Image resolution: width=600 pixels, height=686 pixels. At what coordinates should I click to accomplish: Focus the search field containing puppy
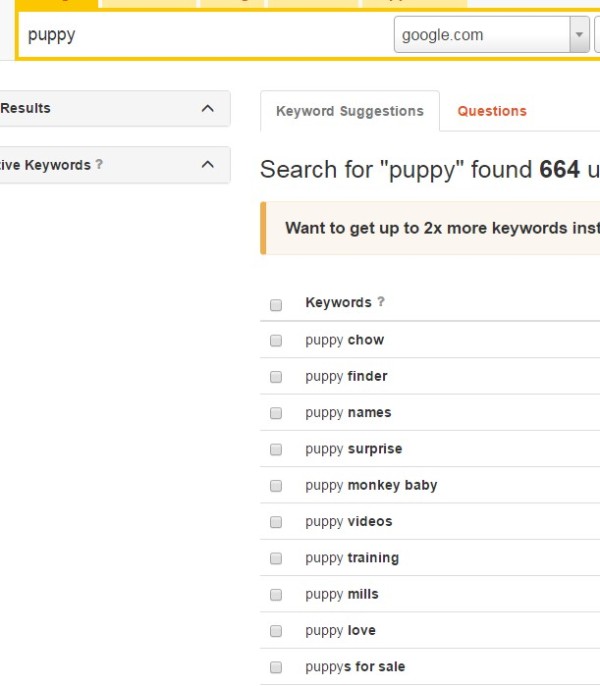click(x=200, y=35)
